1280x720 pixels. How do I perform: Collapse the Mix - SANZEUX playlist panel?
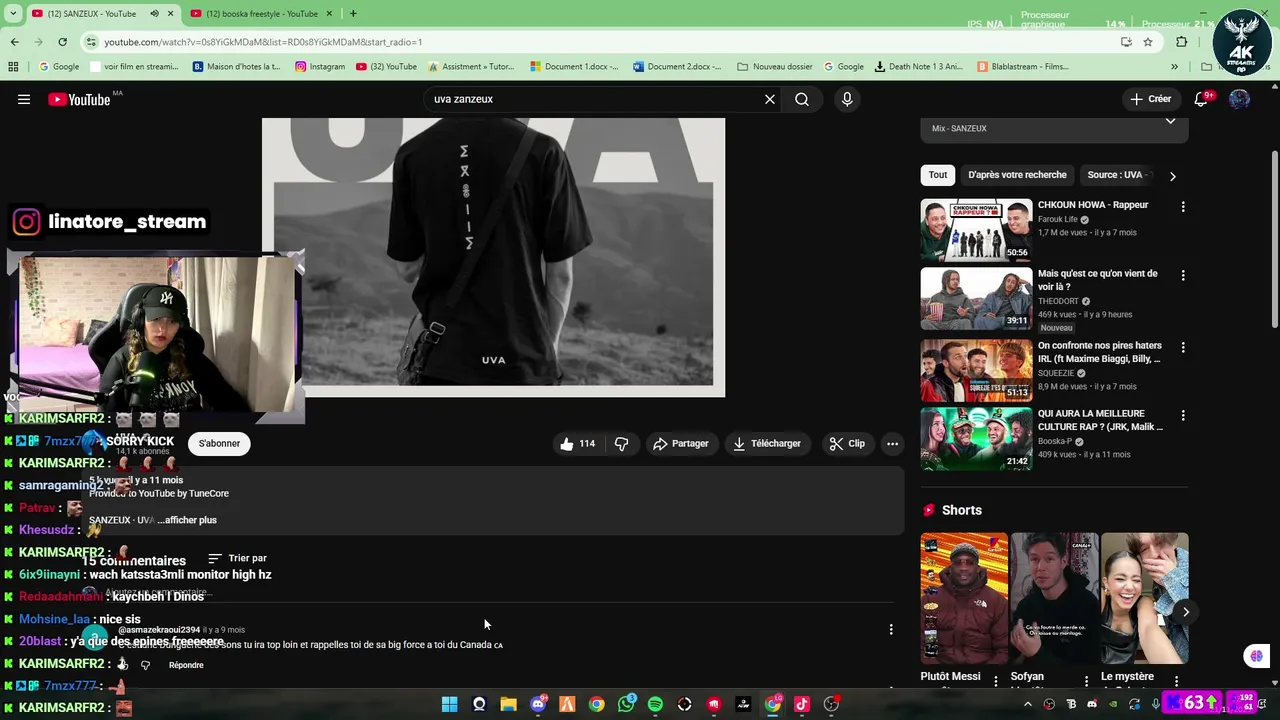[x=1170, y=122]
